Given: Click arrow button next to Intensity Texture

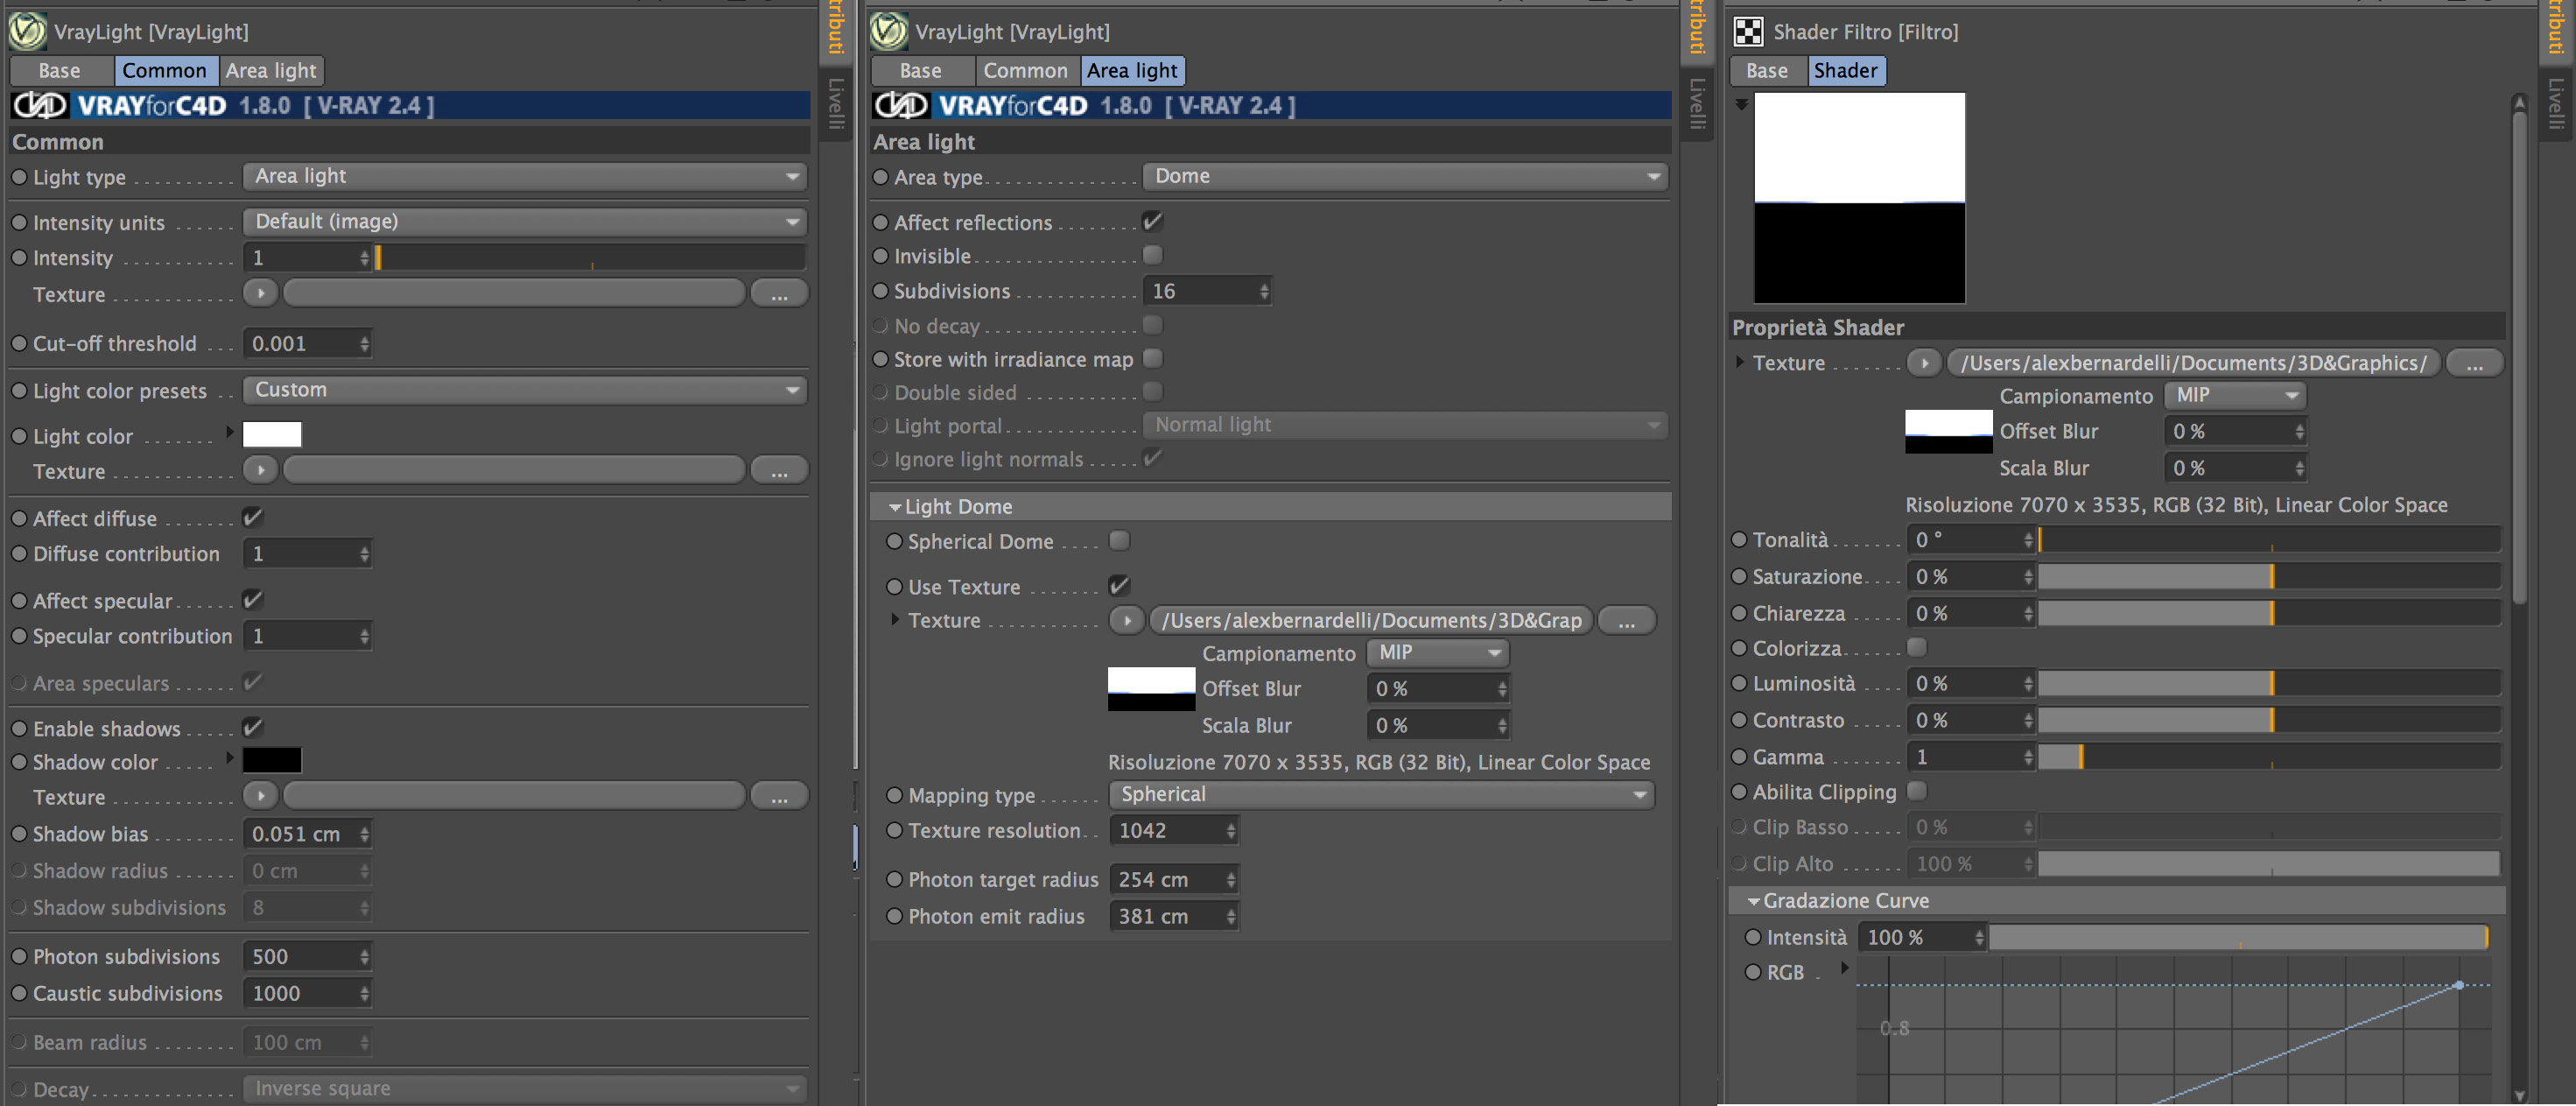Looking at the screenshot, I should 261,294.
